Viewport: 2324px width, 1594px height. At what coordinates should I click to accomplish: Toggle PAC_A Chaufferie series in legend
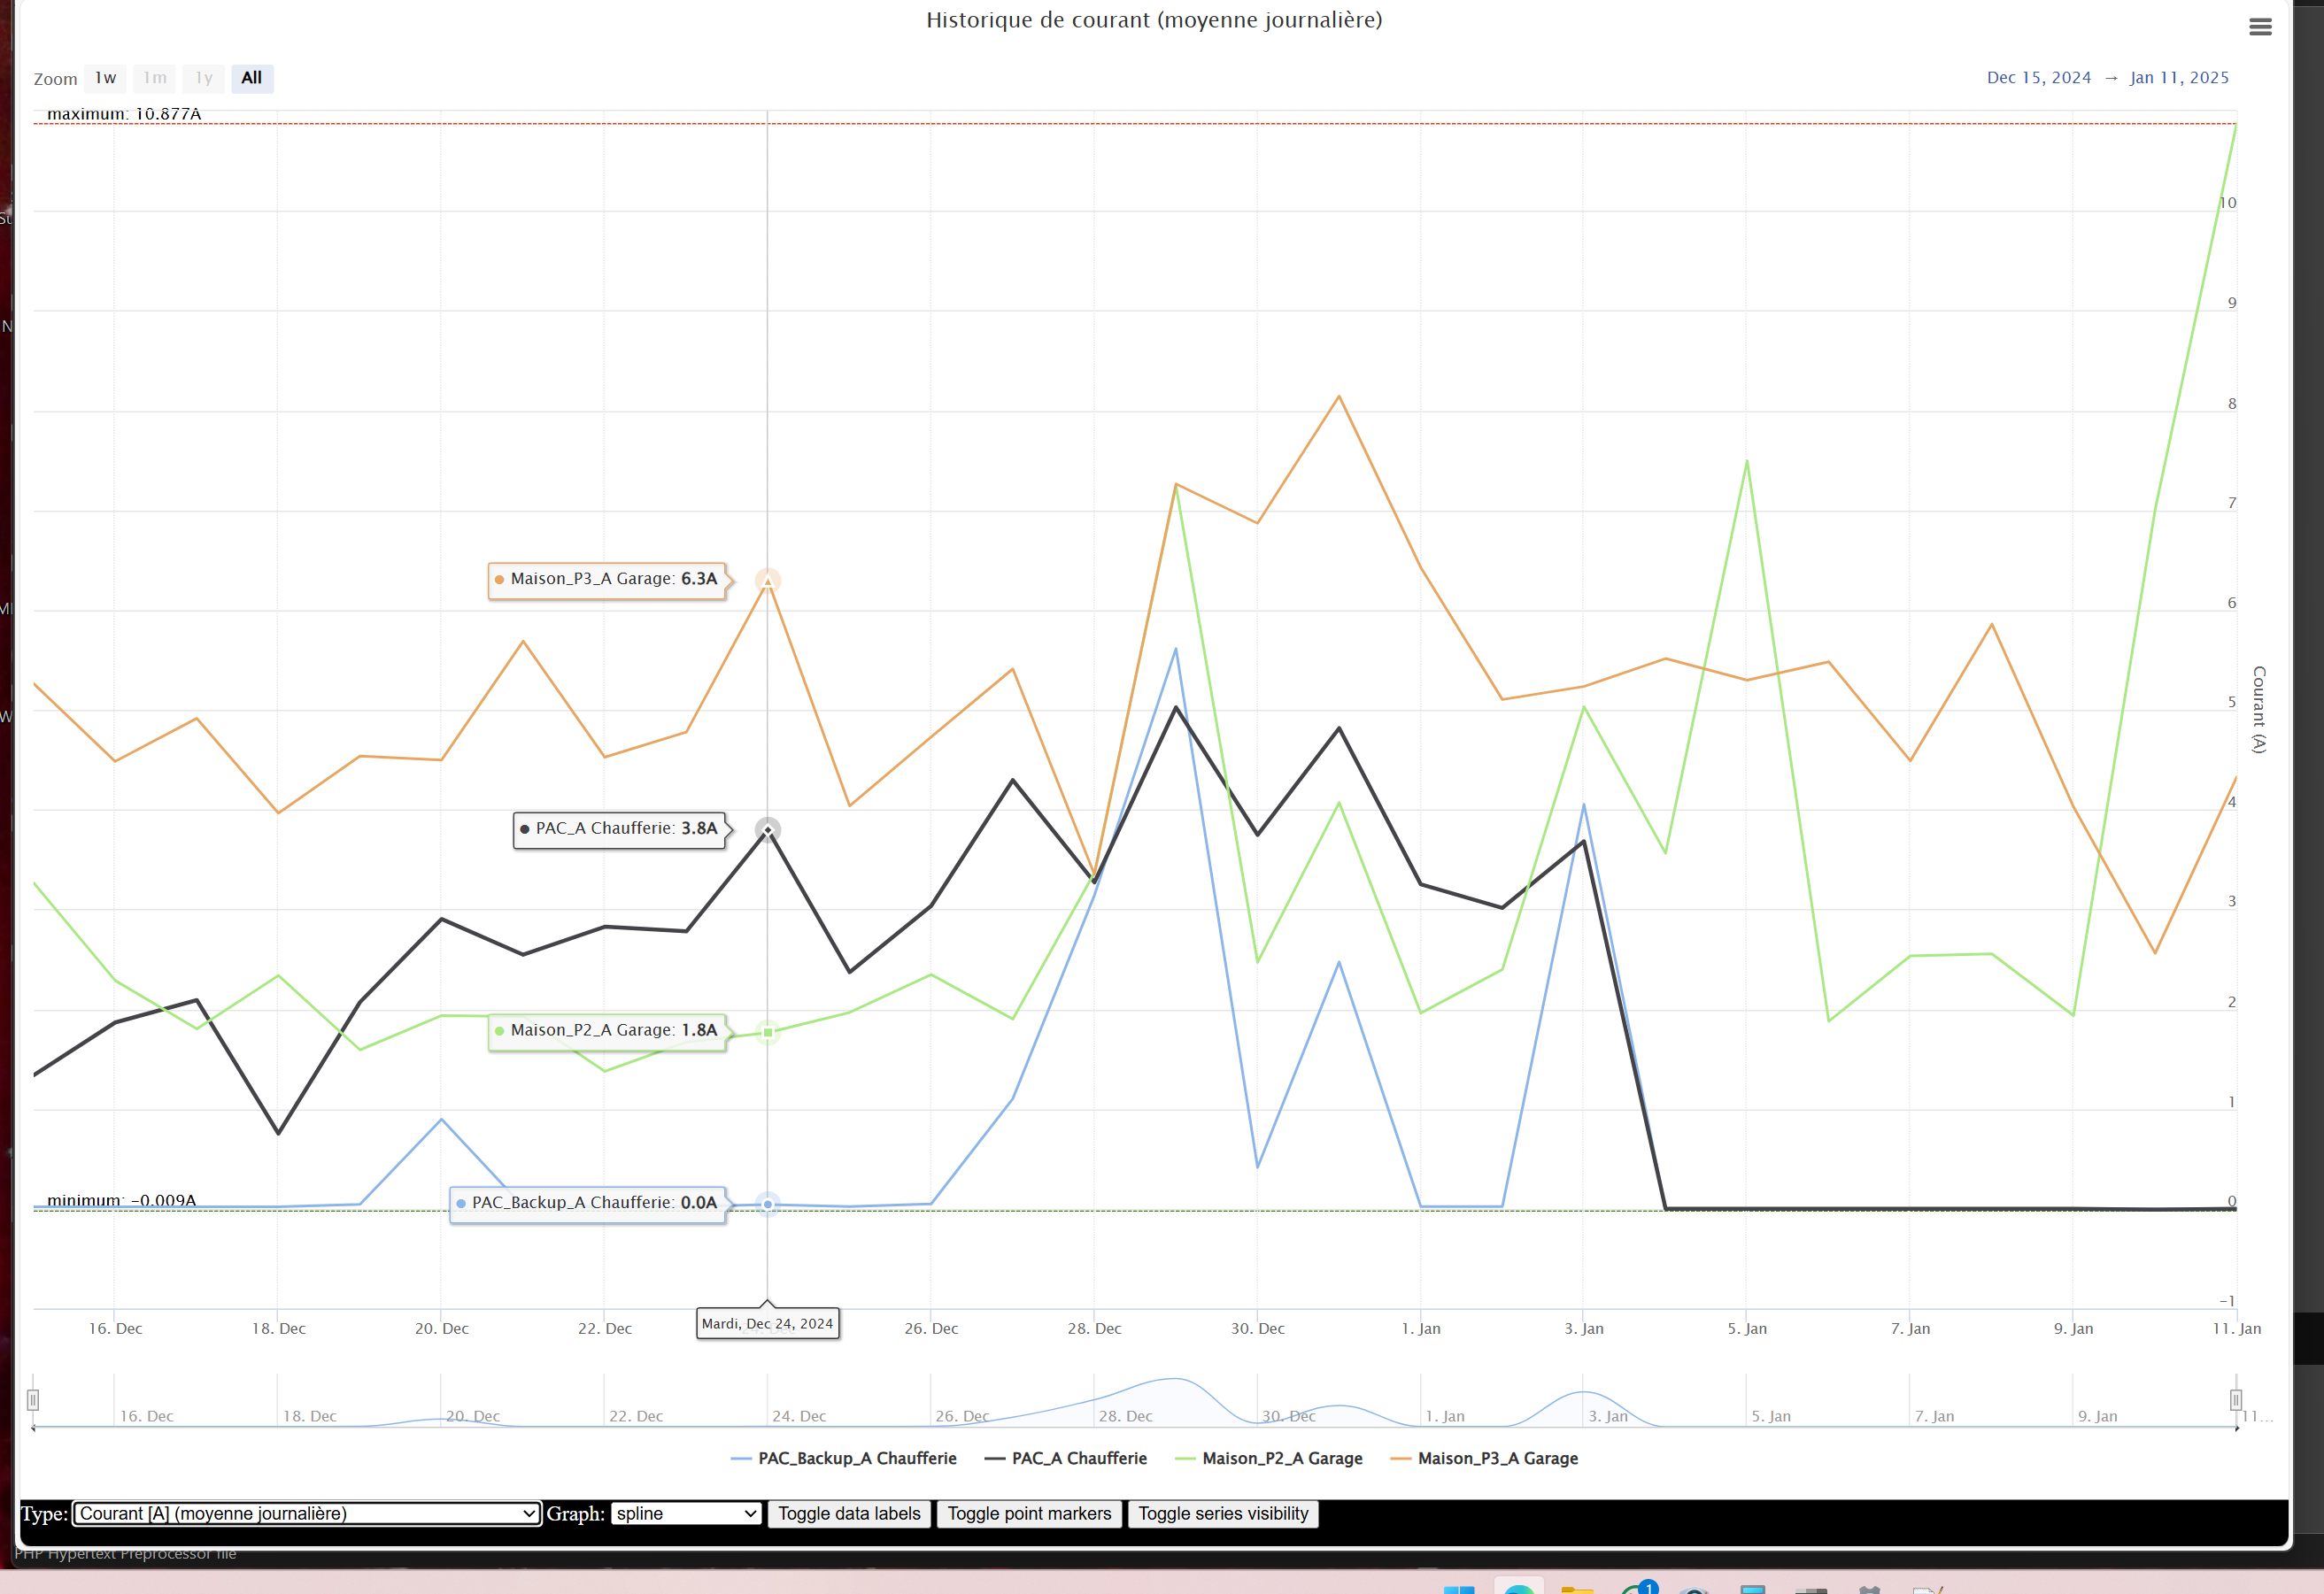point(1066,1459)
